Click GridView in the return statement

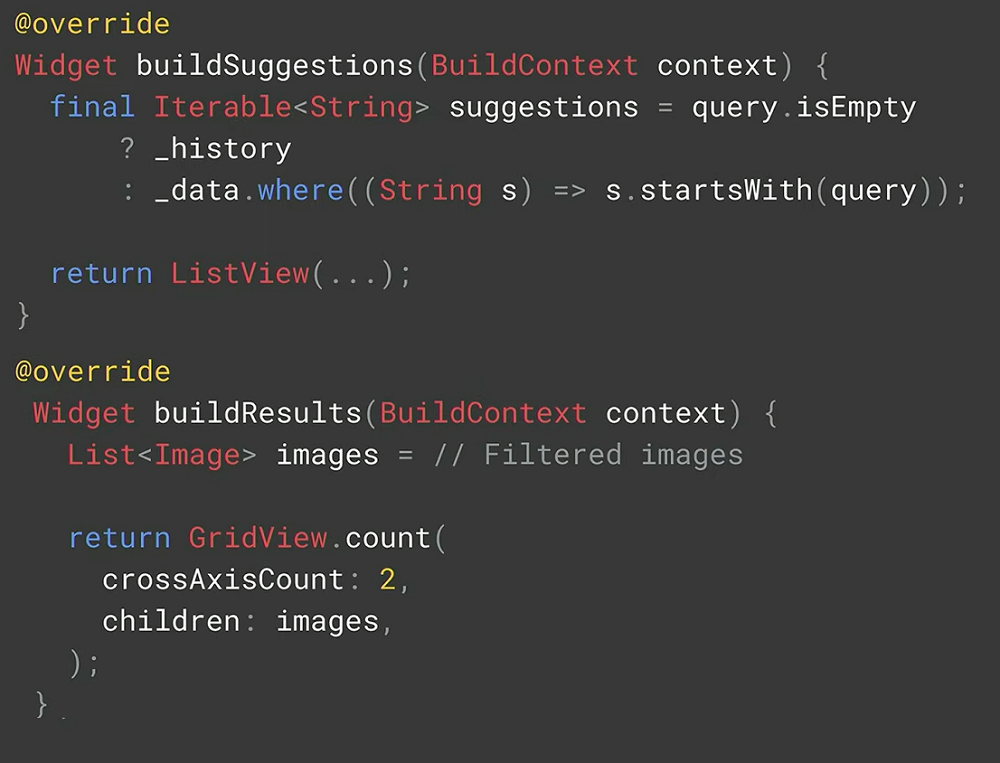(258, 538)
